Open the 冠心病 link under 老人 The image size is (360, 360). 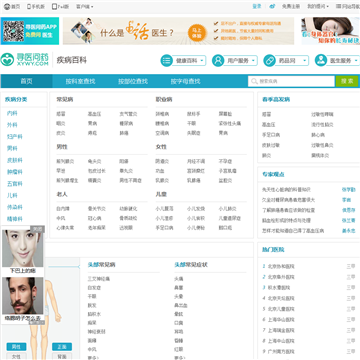pos(95,218)
